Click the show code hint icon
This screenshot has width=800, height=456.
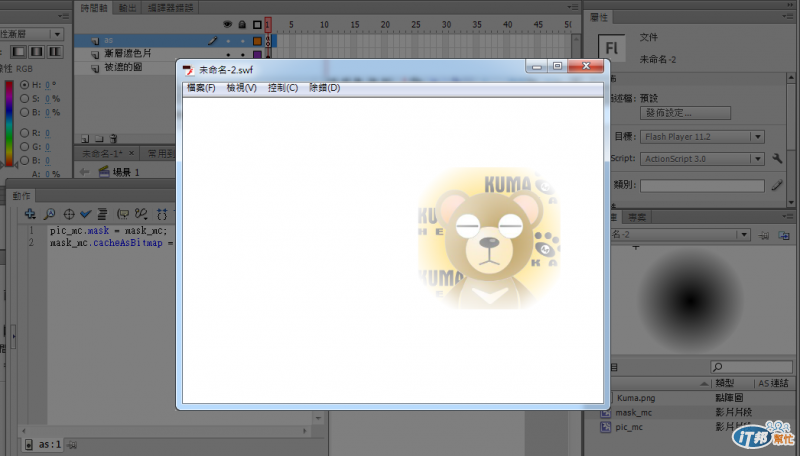pyautogui.click(x=123, y=214)
